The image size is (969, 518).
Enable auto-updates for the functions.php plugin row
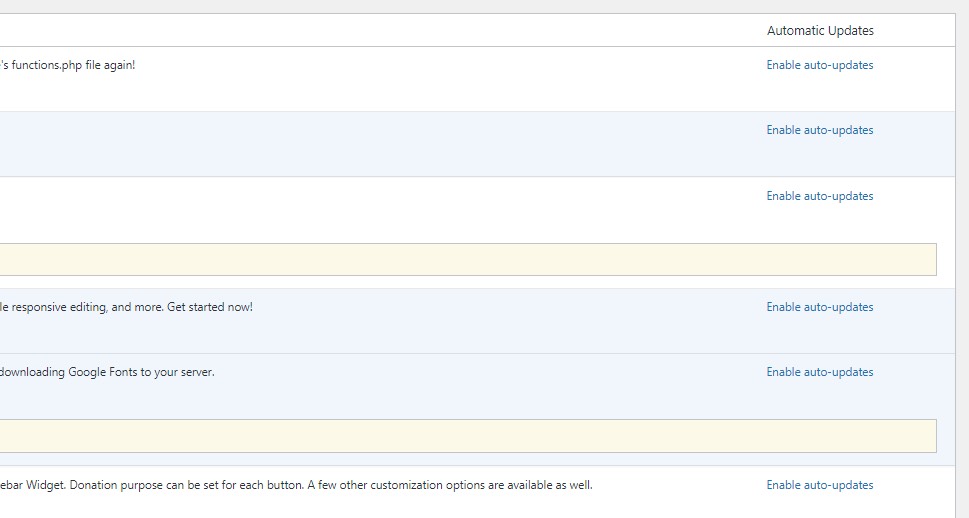[819, 65]
